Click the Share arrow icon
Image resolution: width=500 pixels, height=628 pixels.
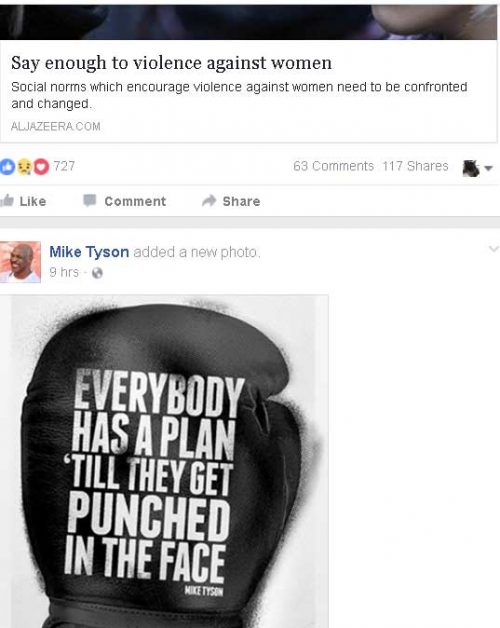(209, 201)
